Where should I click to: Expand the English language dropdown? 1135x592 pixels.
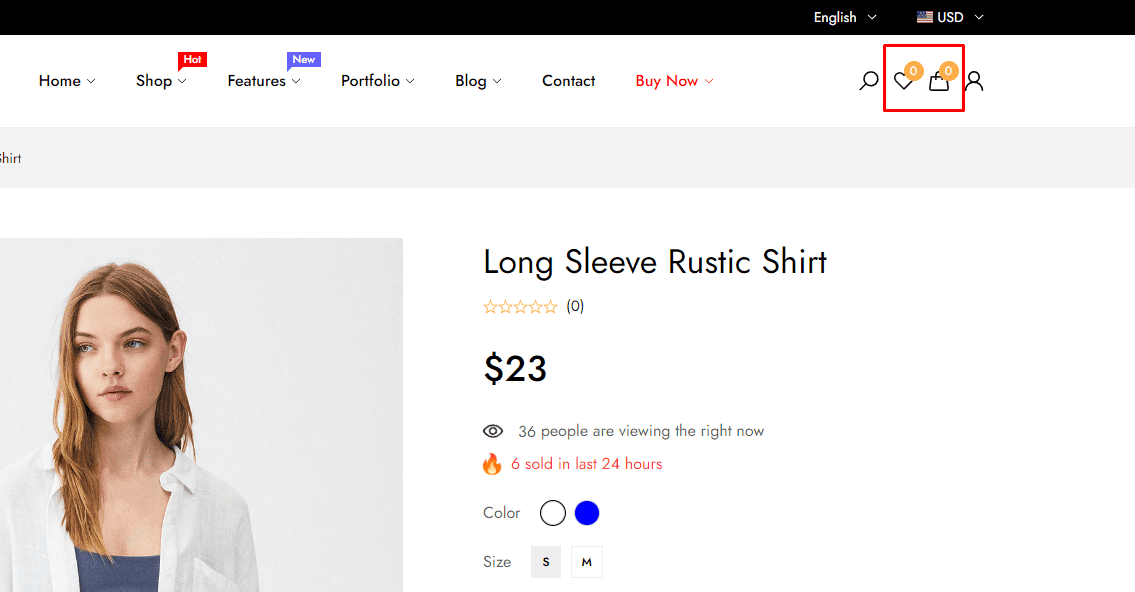(x=844, y=17)
